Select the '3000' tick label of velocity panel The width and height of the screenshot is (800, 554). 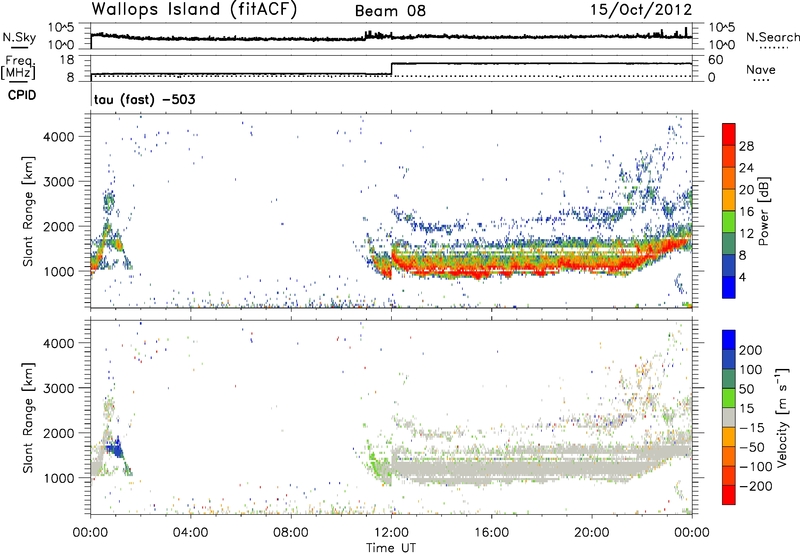coord(58,388)
